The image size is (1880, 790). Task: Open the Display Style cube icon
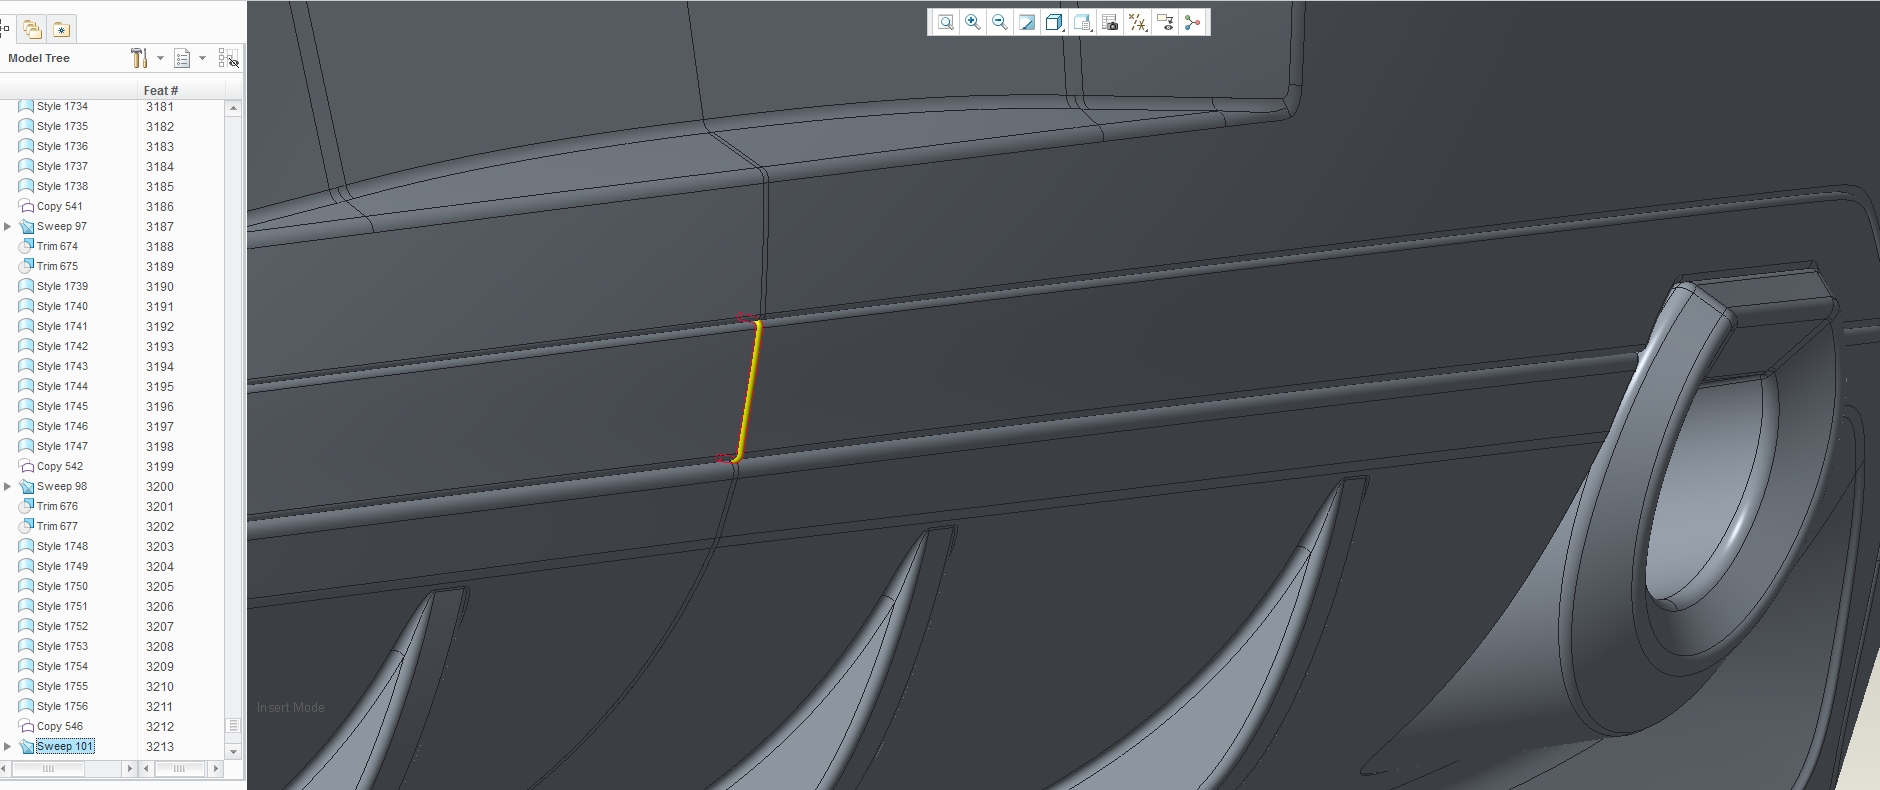pos(1054,22)
